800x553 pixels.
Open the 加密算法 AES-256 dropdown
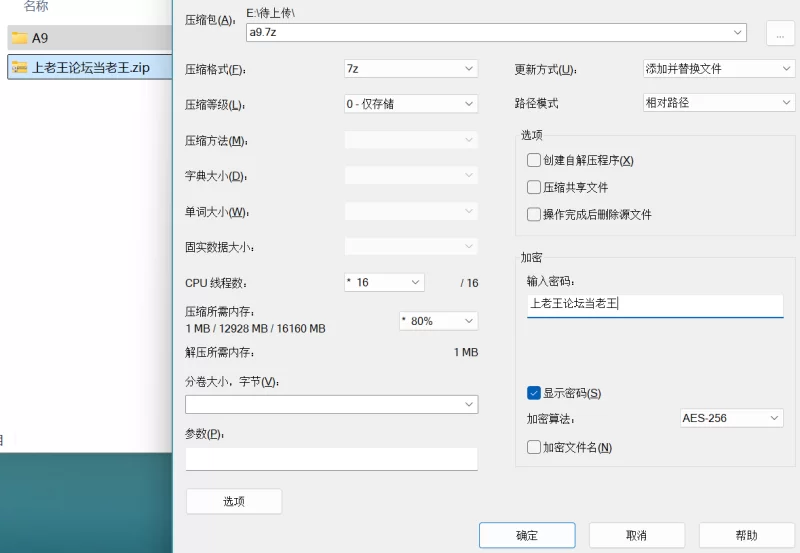731,418
